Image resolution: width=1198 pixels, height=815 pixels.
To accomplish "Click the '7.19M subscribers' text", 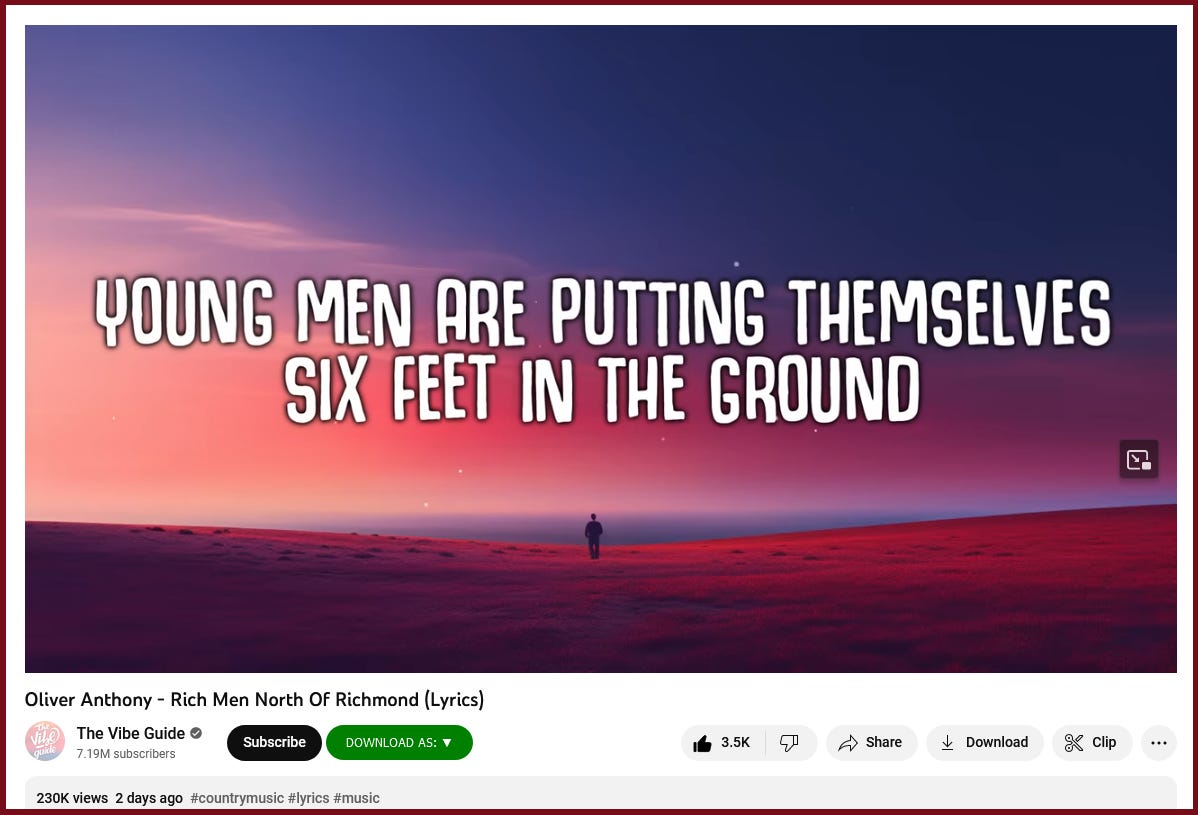I will pyautogui.click(x=126, y=754).
